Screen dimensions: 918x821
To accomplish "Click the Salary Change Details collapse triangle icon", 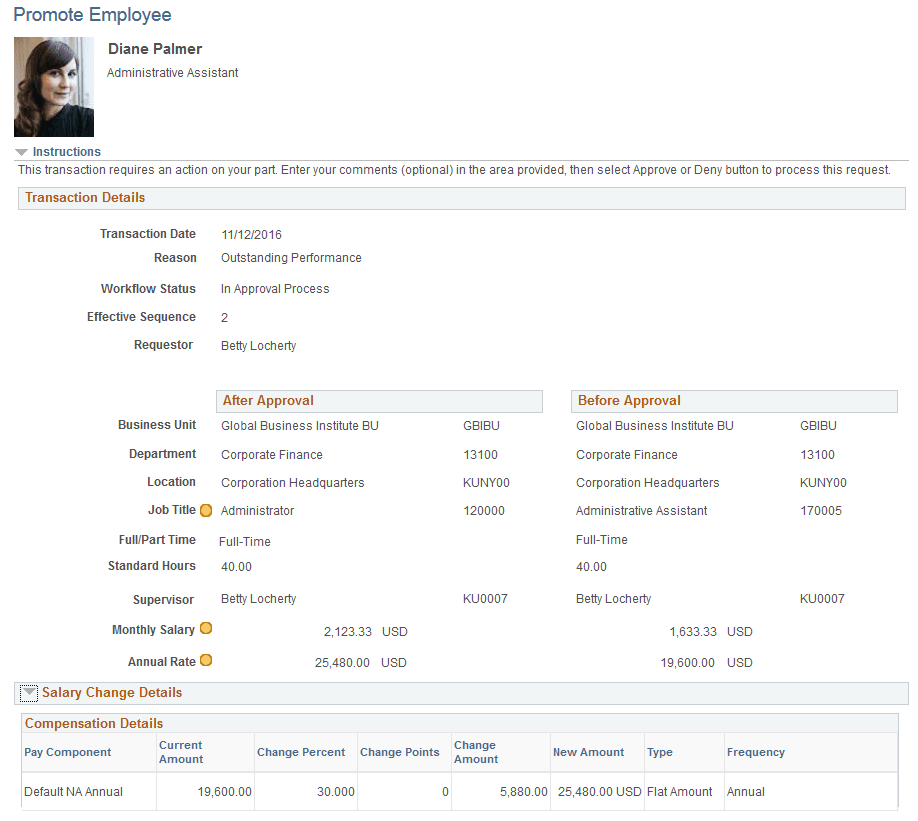I will (x=29, y=691).
